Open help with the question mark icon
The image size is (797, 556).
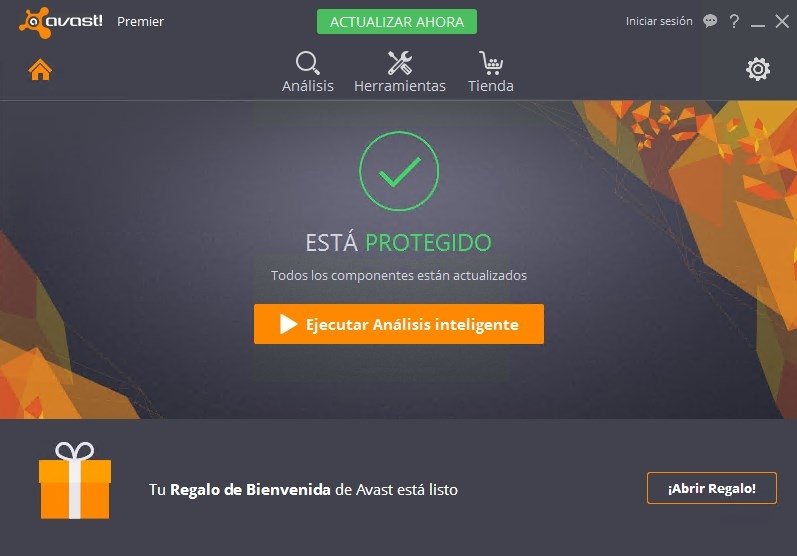click(x=734, y=21)
